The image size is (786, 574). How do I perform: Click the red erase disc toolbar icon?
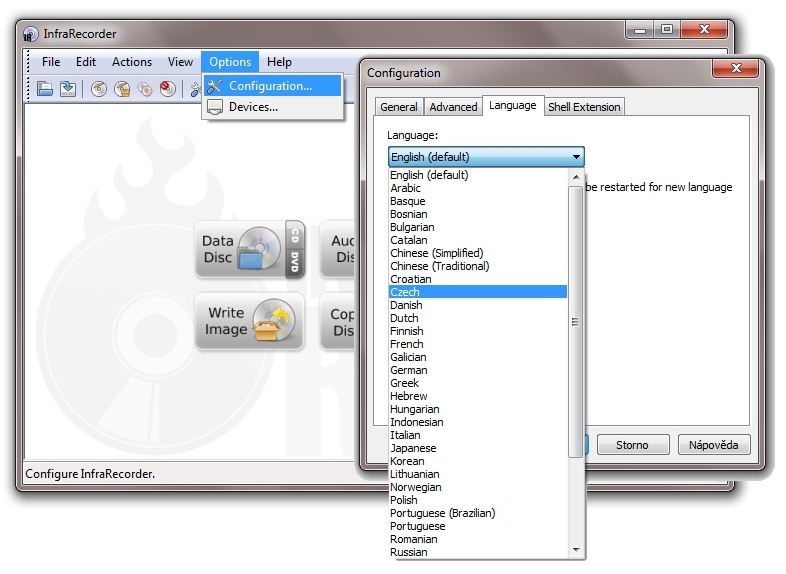[167, 89]
